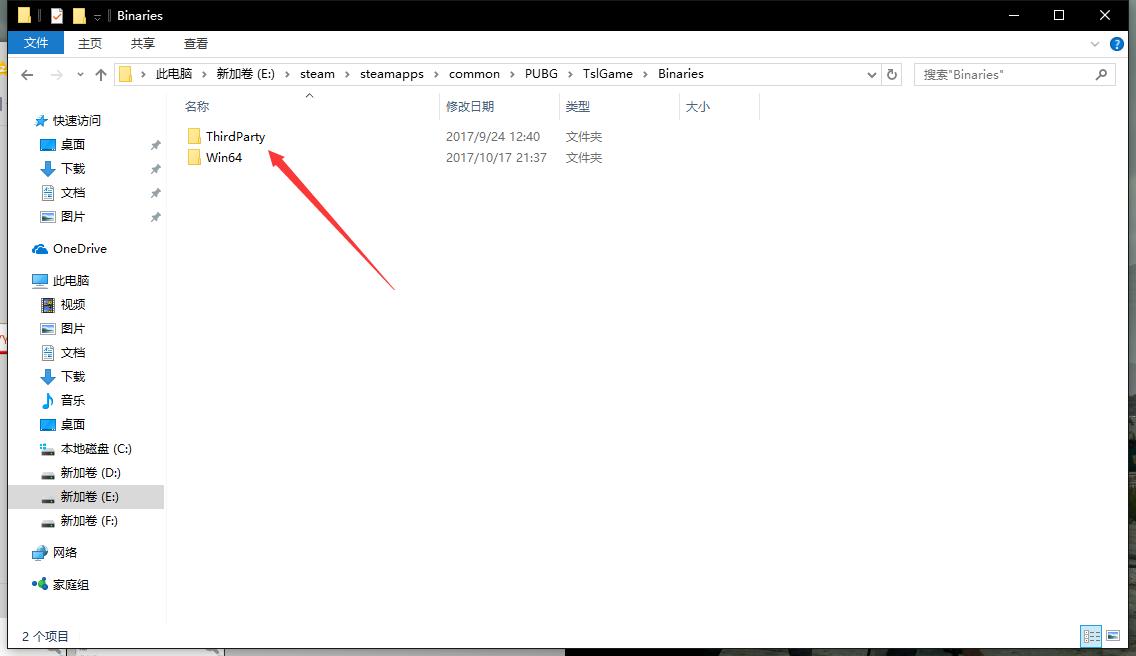This screenshot has height=656, width=1136.
Task: Select the ThirdParty folder
Action: point(235,136)
